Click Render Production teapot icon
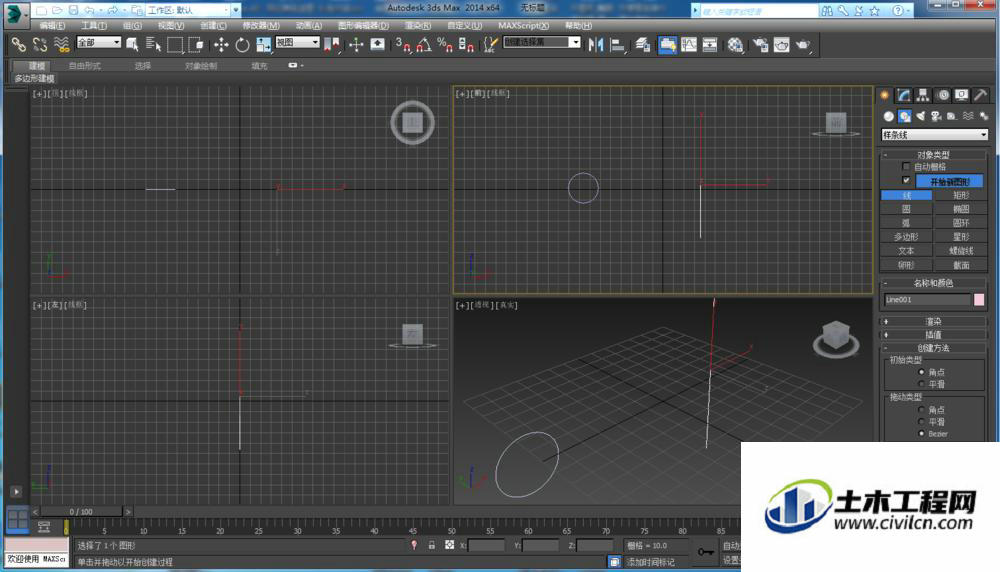 pos(803,44)
